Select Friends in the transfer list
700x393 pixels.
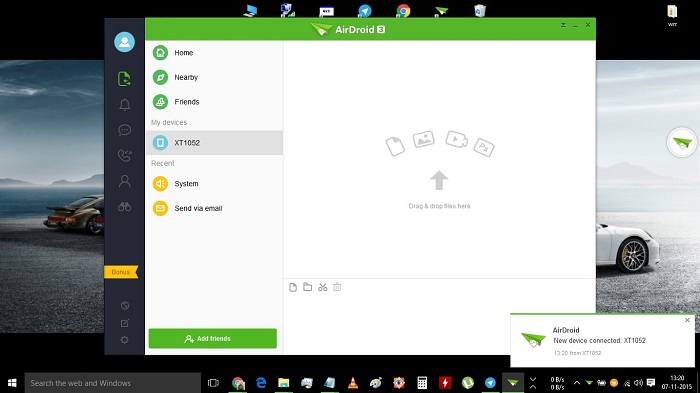click(214, 102)
